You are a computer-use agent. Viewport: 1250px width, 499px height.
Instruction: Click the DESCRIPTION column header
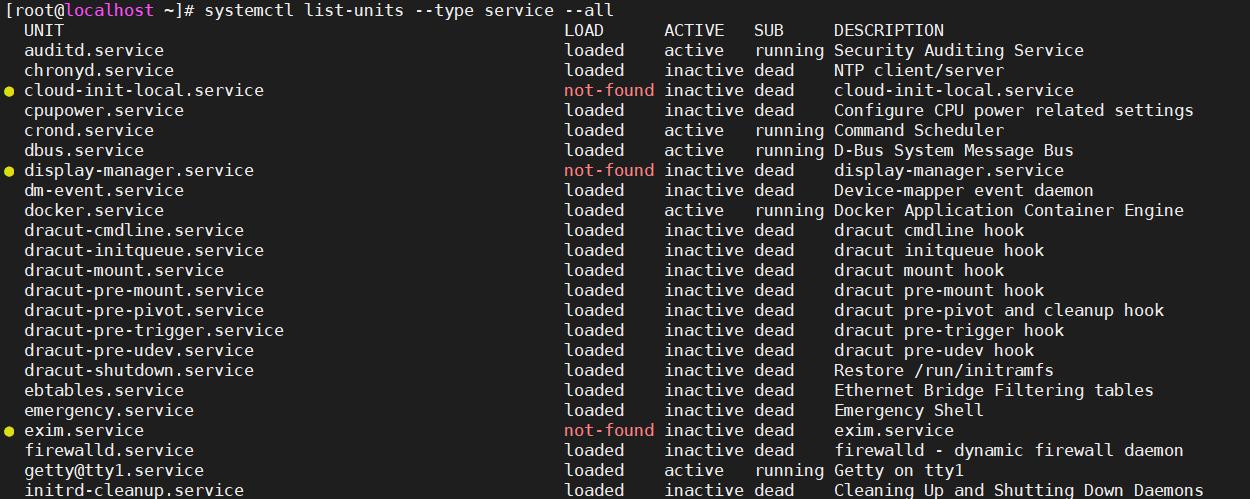[888, 30]
